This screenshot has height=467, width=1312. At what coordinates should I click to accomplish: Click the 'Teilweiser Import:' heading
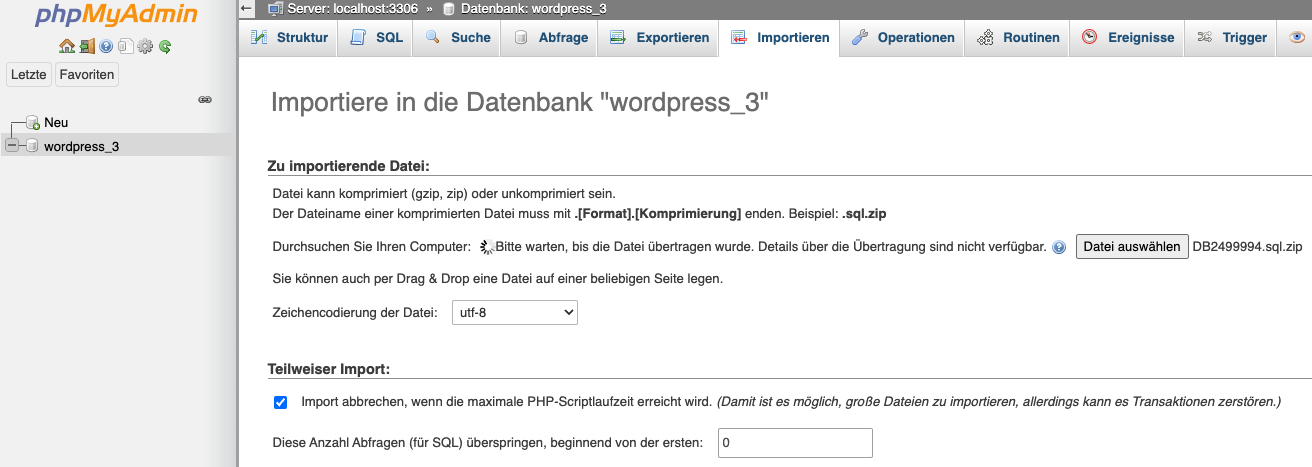coord(328,369)
